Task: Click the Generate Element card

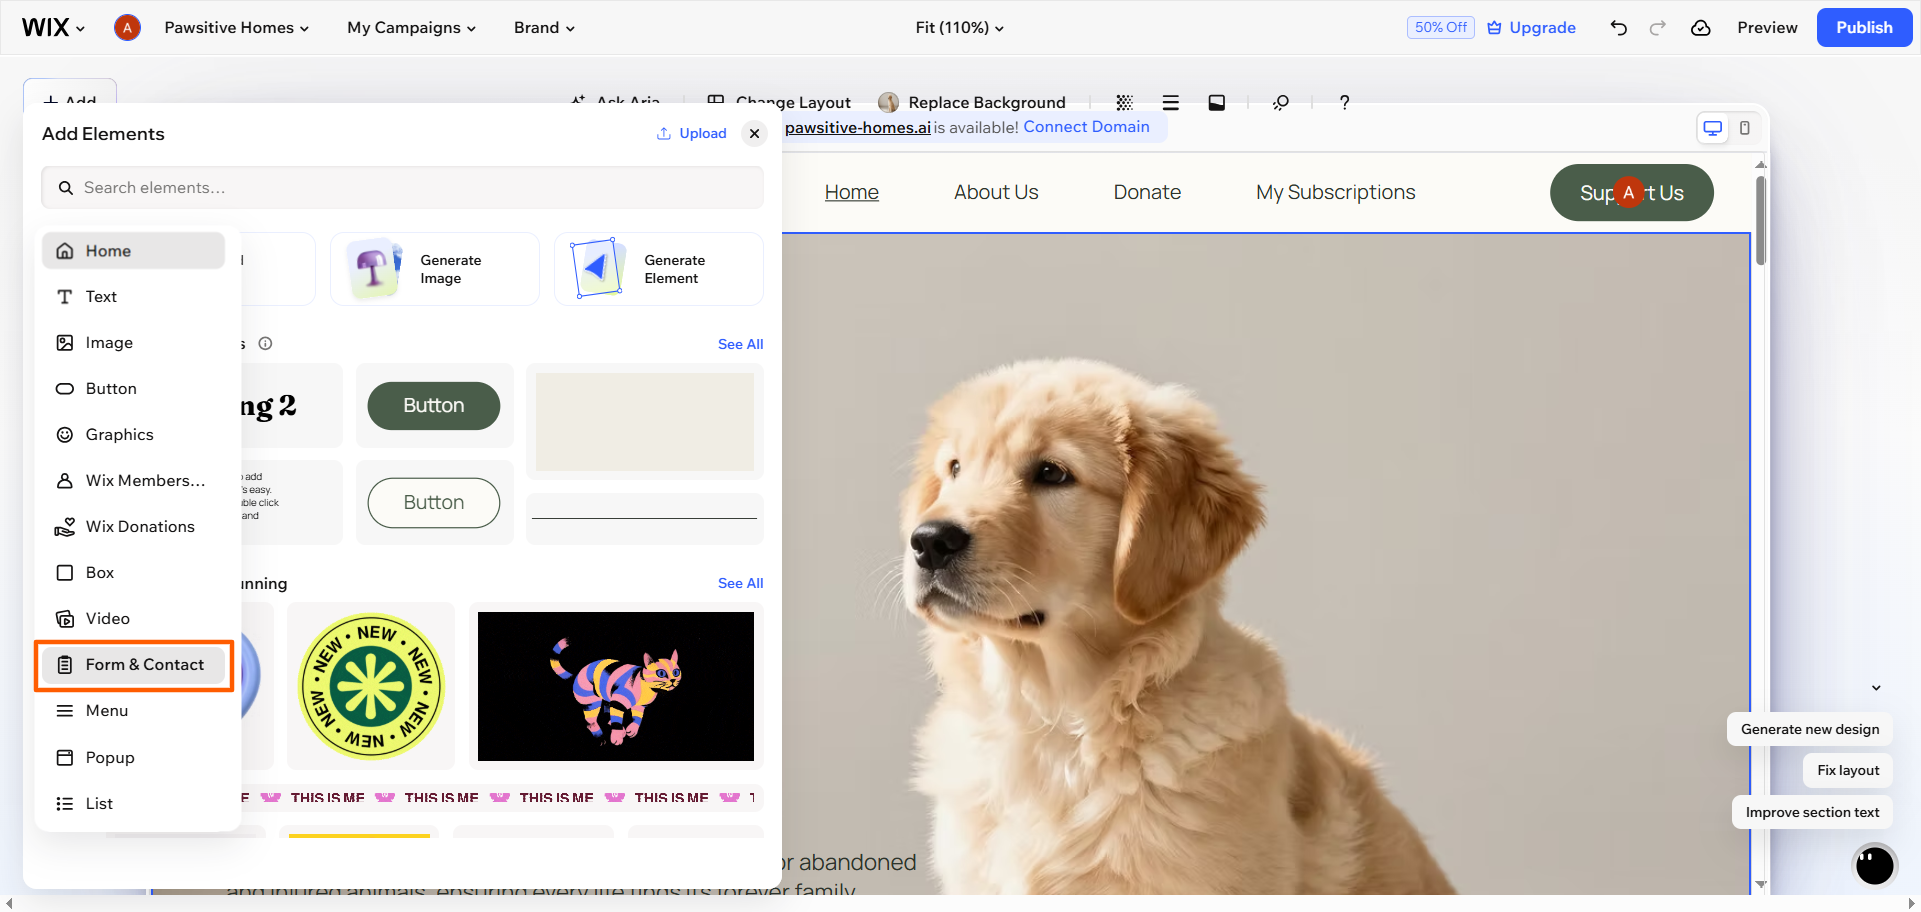Action: pyautogui.click(x=659, y=269)
